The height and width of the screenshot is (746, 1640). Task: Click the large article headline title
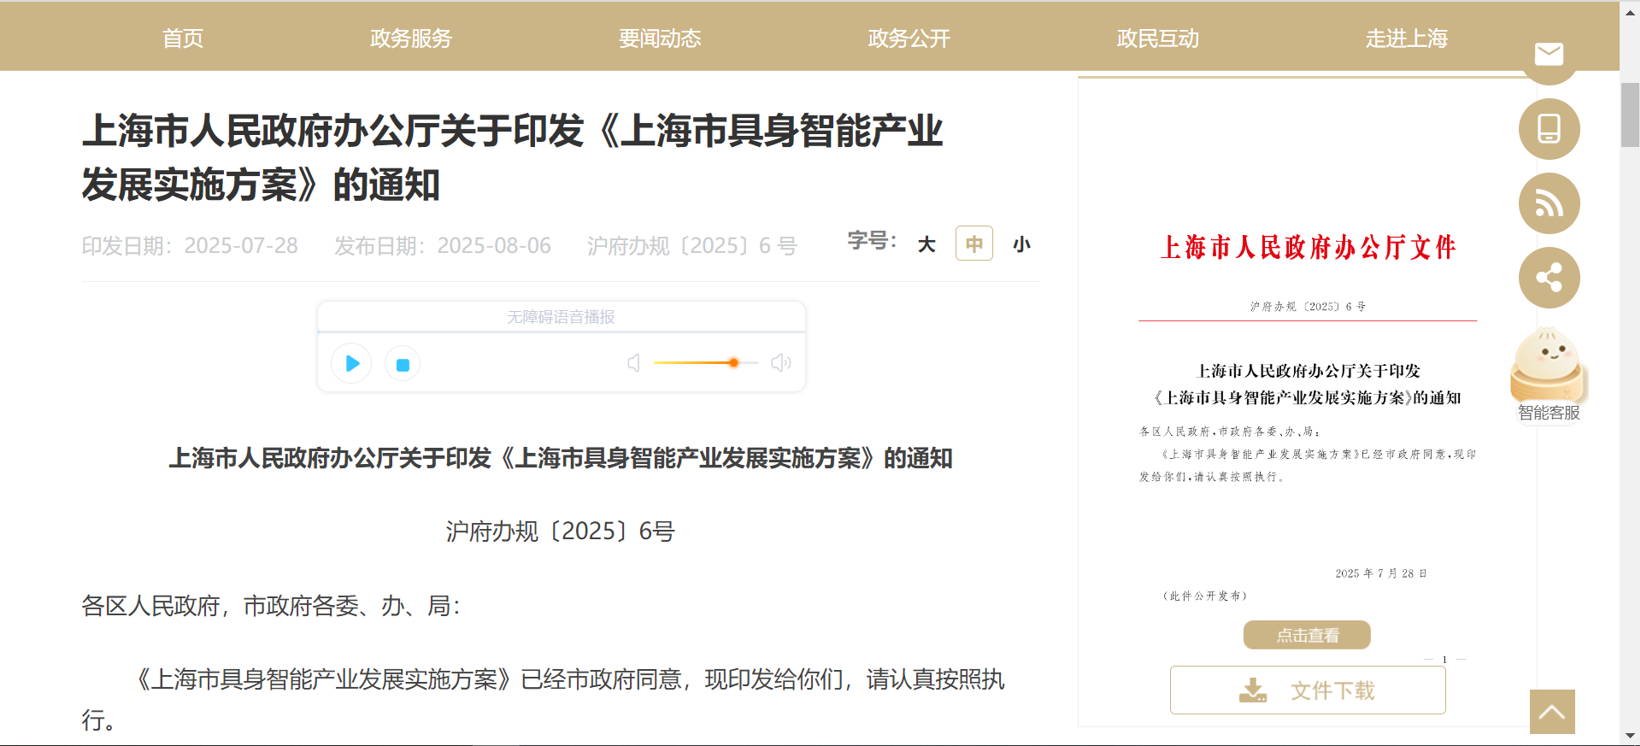coord(512,158)
